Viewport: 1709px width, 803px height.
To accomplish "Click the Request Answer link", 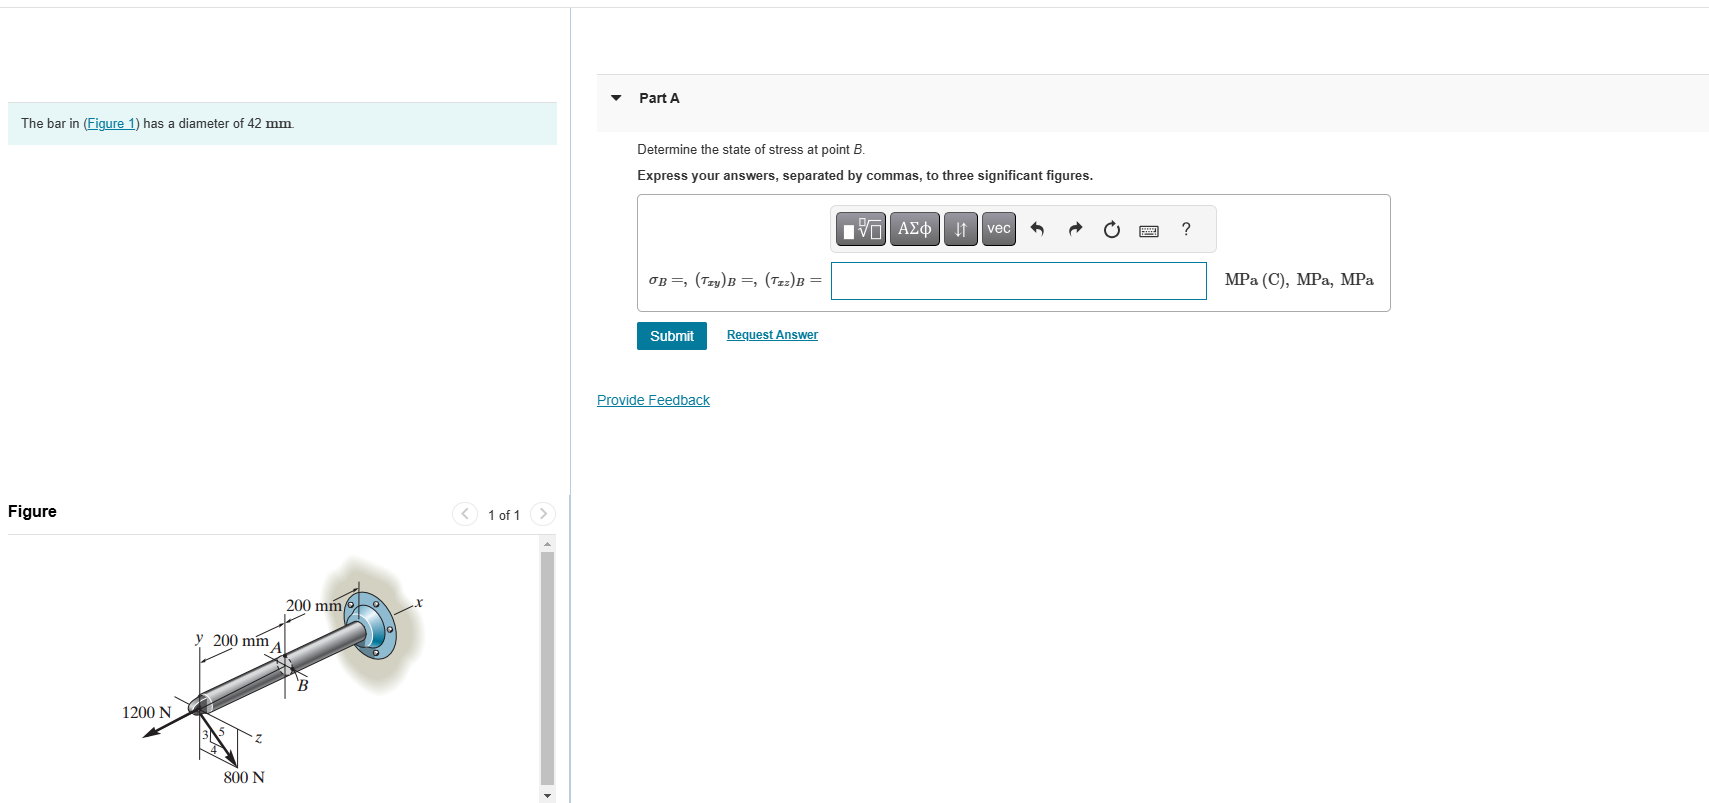I will (x=772, y=335).
